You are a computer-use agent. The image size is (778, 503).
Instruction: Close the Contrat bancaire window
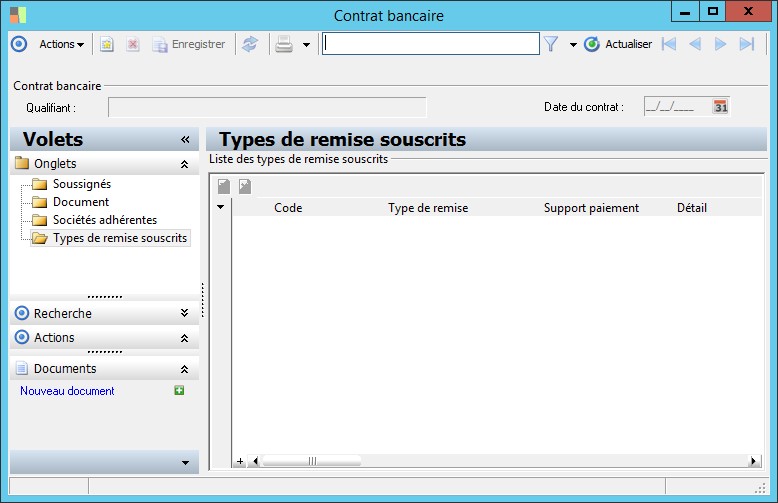[x=748, y=11]
